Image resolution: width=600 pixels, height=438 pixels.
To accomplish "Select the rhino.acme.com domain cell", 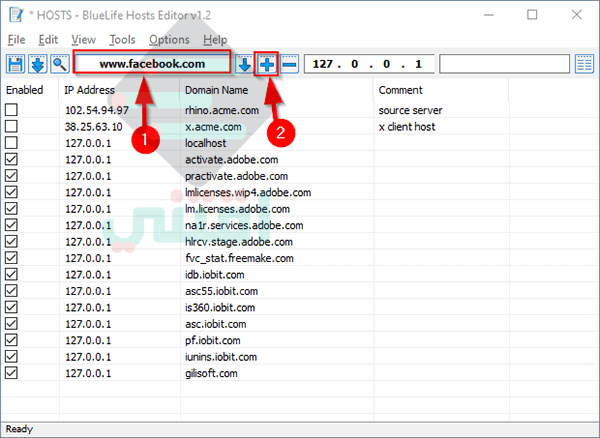I will coord(222,111).
